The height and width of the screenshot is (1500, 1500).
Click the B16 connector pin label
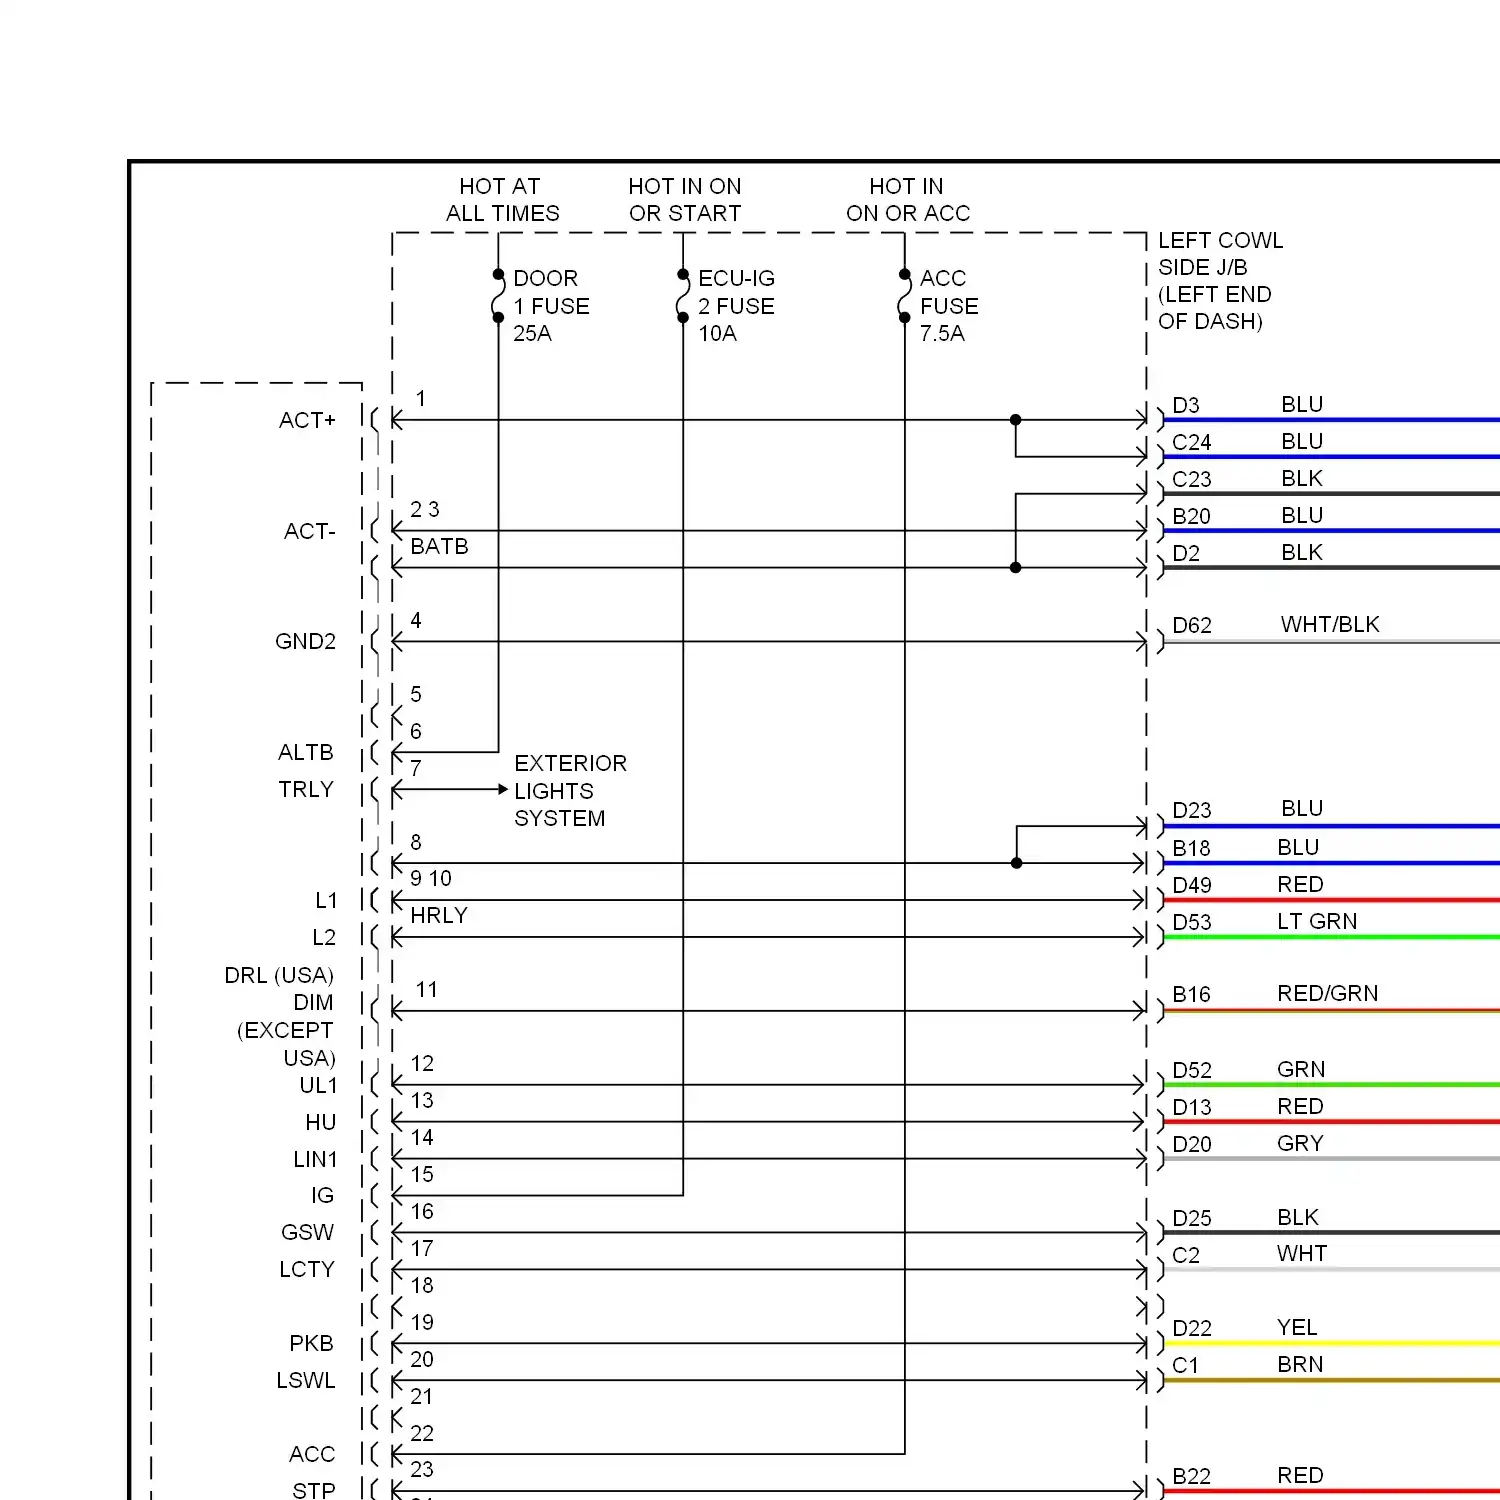[x=1191, y=994]
